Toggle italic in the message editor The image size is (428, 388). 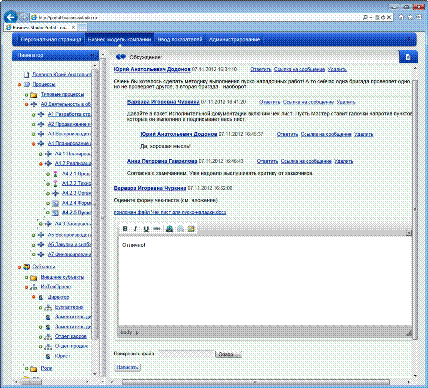click(x=135, y=229)
